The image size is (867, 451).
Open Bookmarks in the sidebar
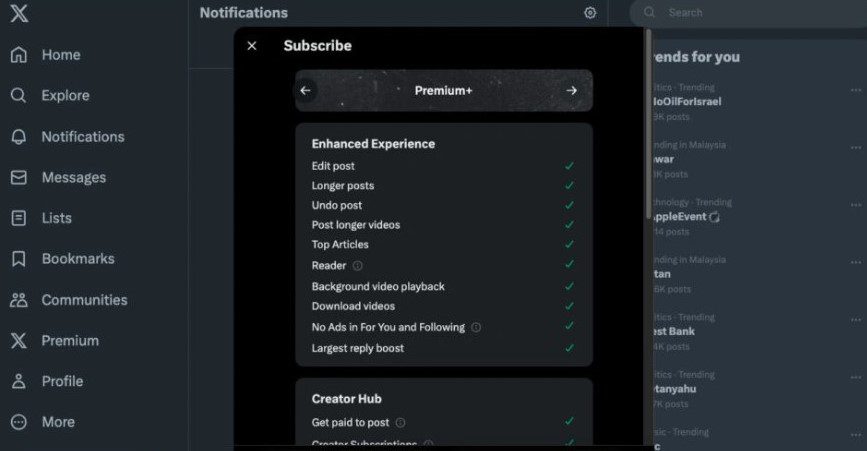(62, 259)
